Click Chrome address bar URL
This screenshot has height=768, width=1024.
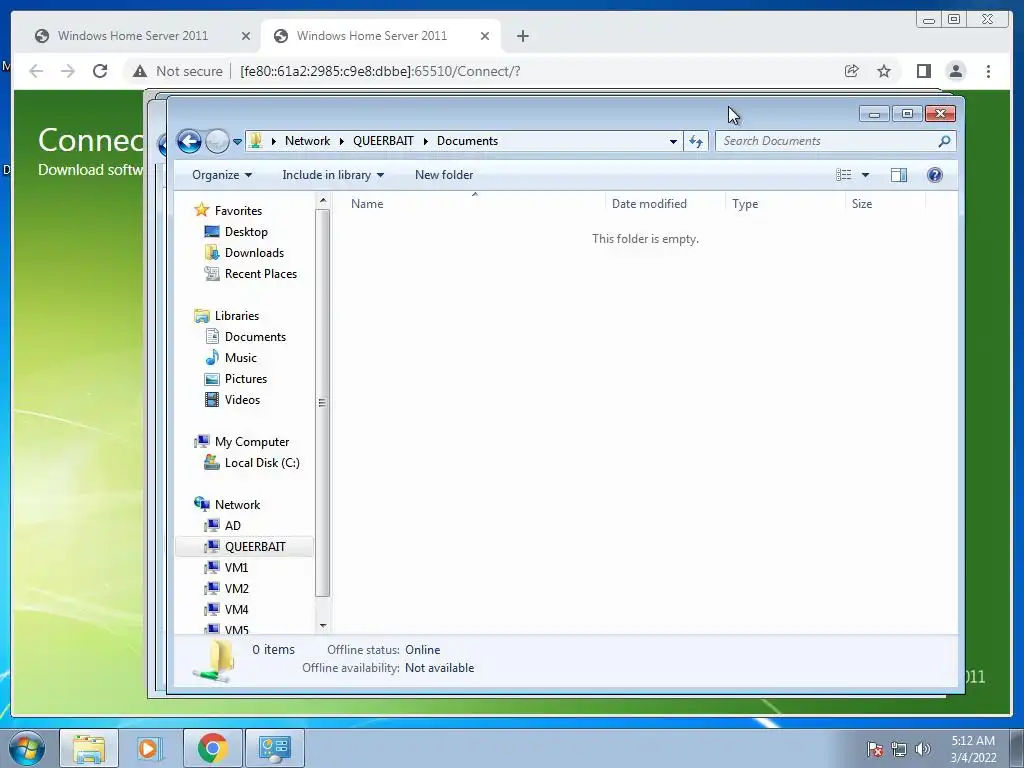[380, 71]
